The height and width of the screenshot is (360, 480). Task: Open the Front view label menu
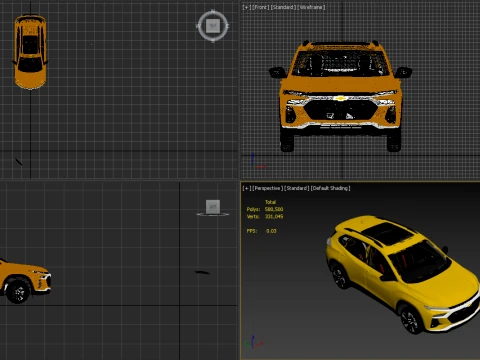tap(261, 7)
